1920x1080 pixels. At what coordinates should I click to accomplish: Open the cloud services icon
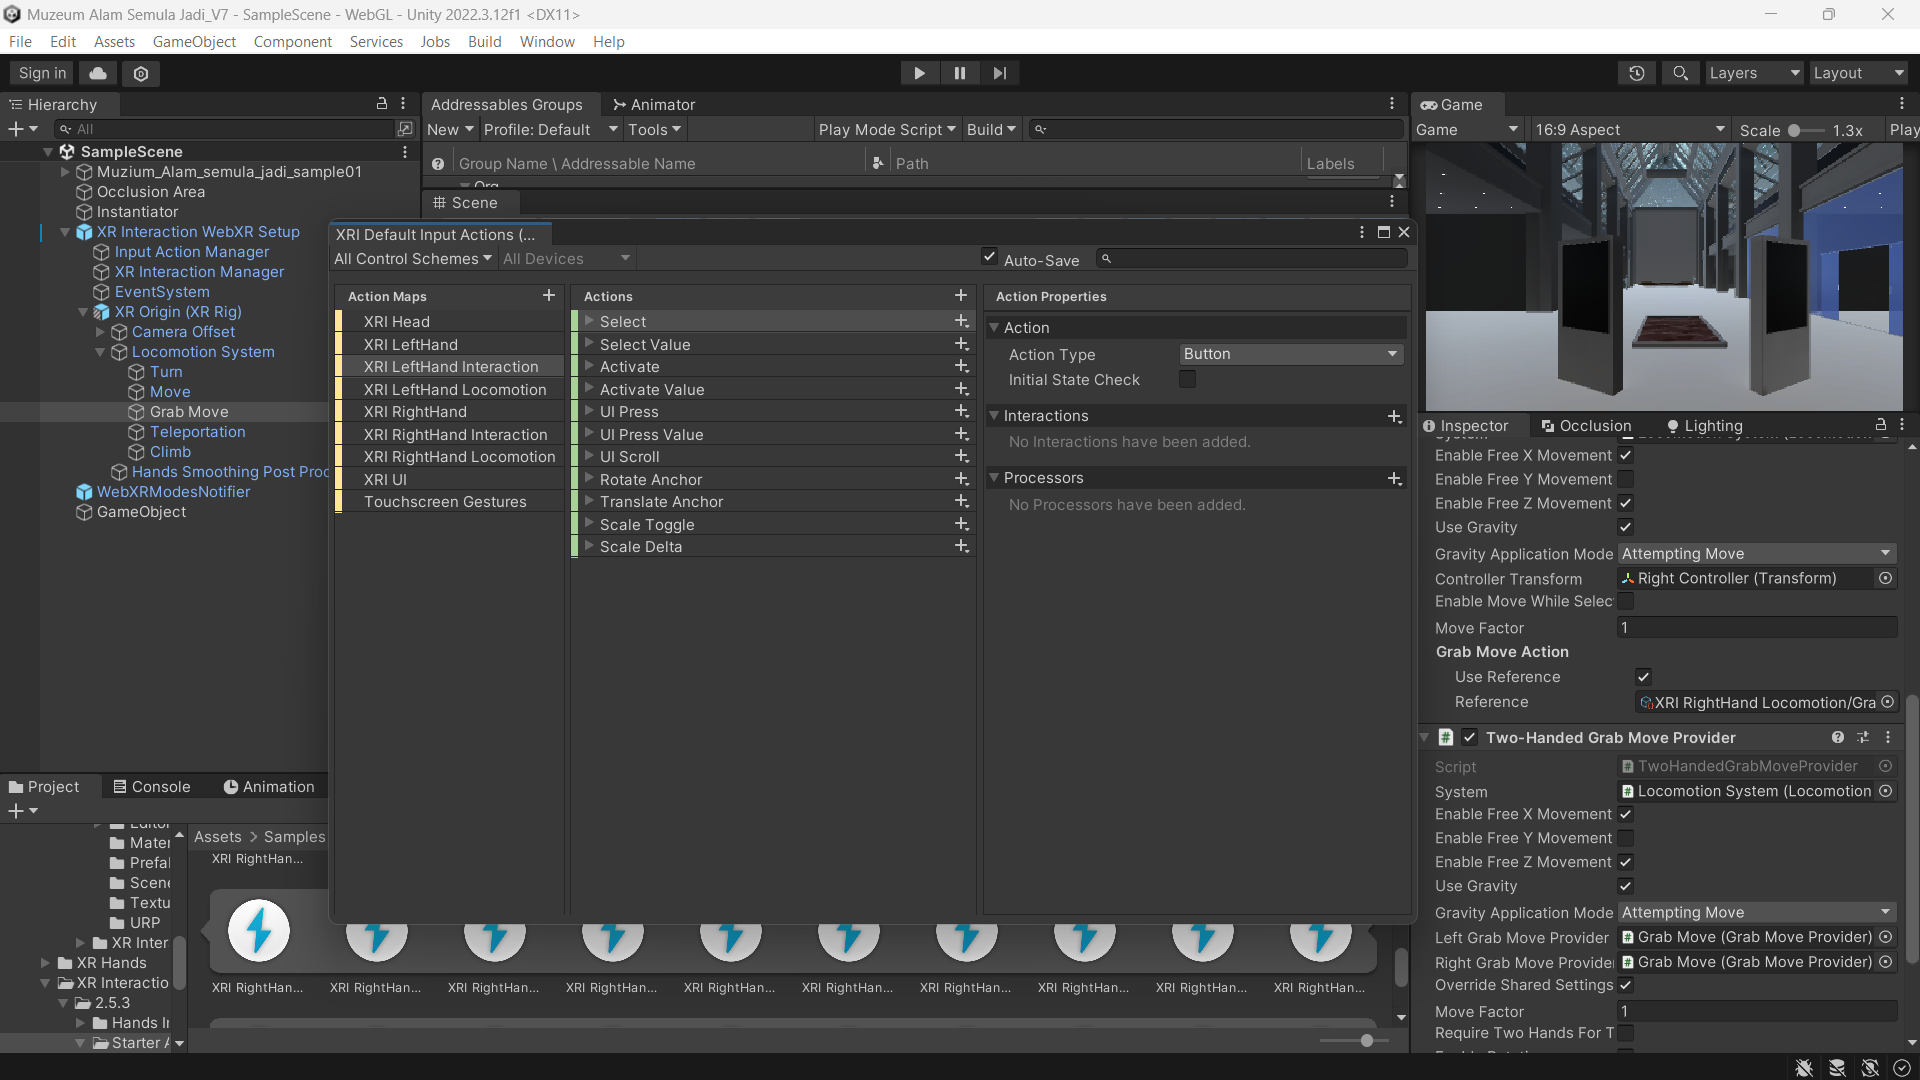click(98, 73)
